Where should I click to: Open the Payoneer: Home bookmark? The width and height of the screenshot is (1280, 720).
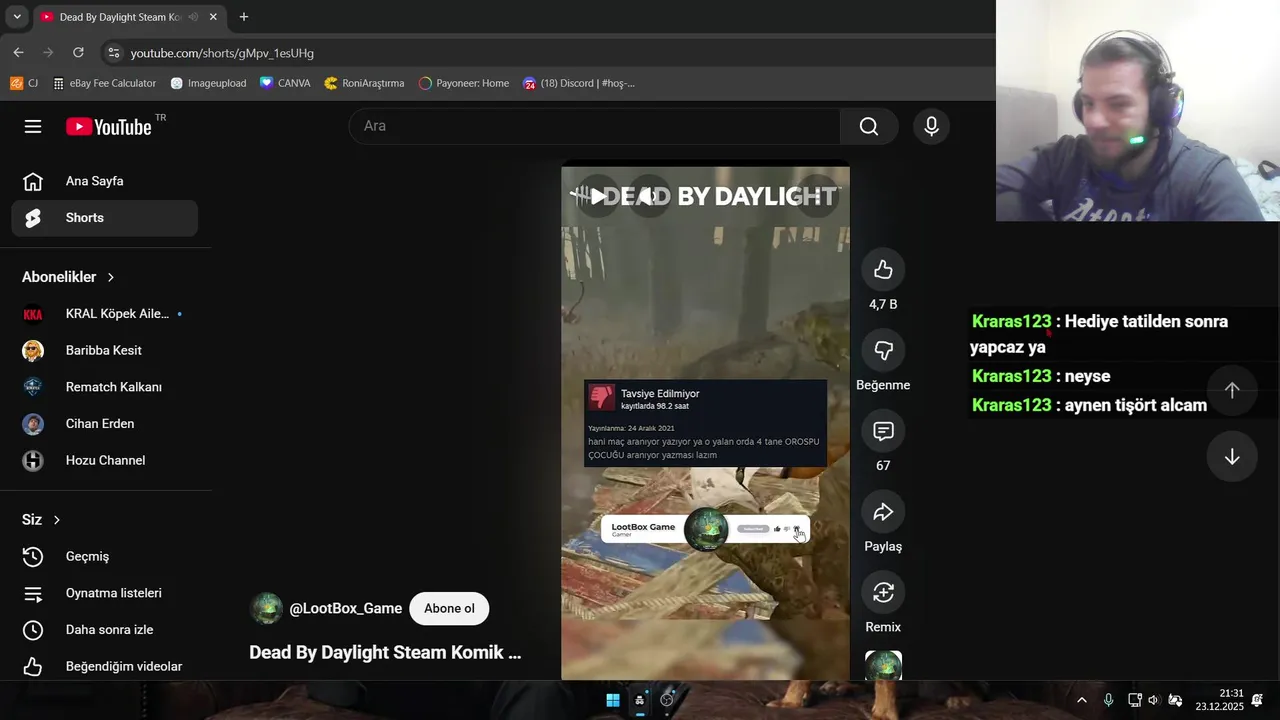coord(464,83)
